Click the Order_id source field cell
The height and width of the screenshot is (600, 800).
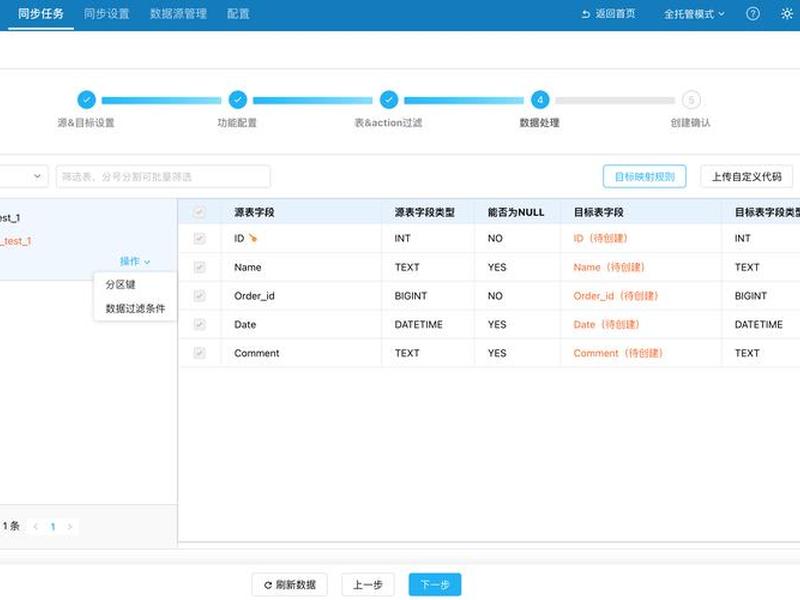pyautogui.click(x=254, y=295)
